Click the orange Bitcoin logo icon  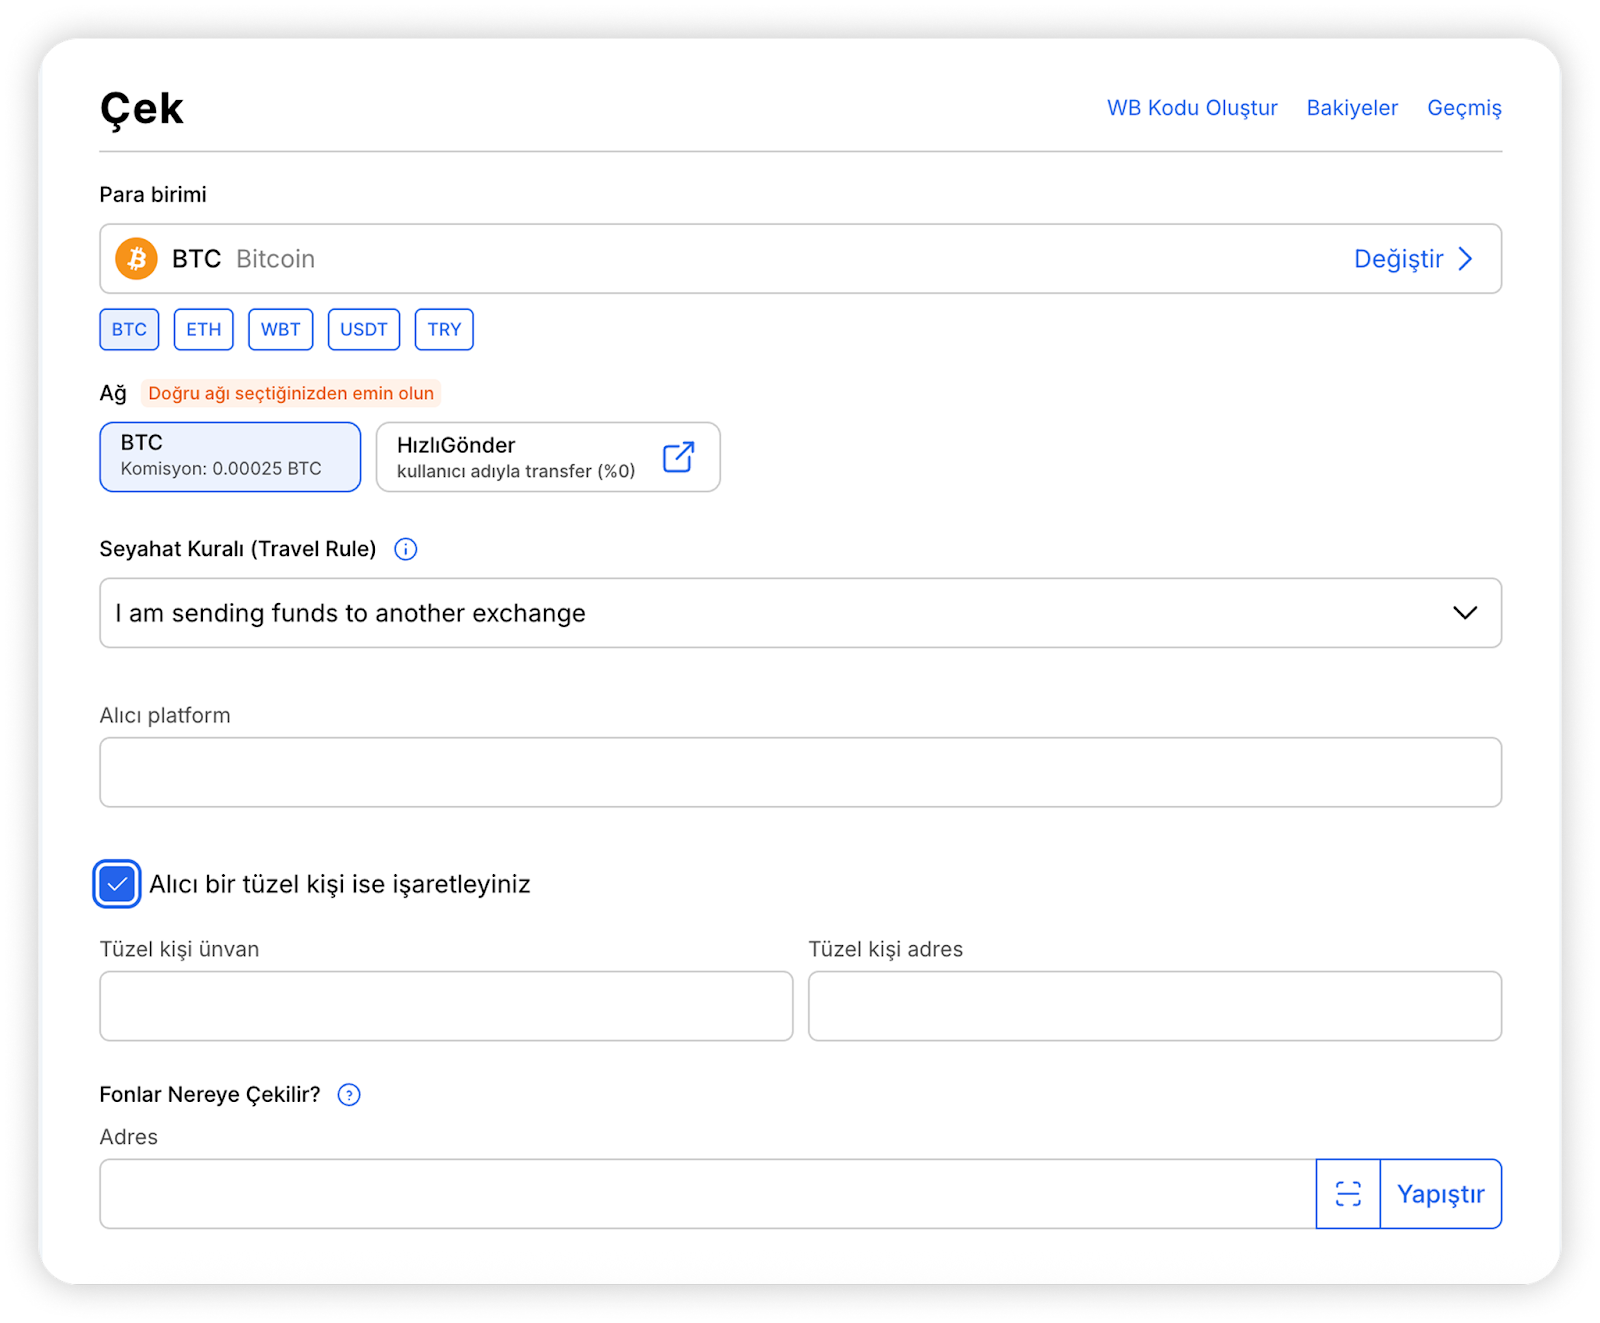click(x=137, y=259)
